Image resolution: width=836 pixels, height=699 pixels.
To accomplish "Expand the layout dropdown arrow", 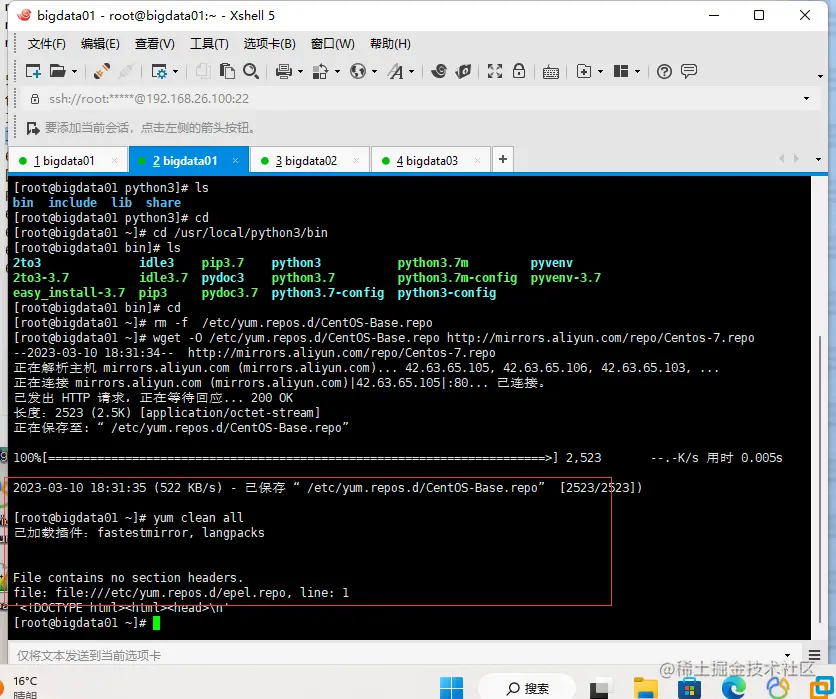I will click(637, 71).
